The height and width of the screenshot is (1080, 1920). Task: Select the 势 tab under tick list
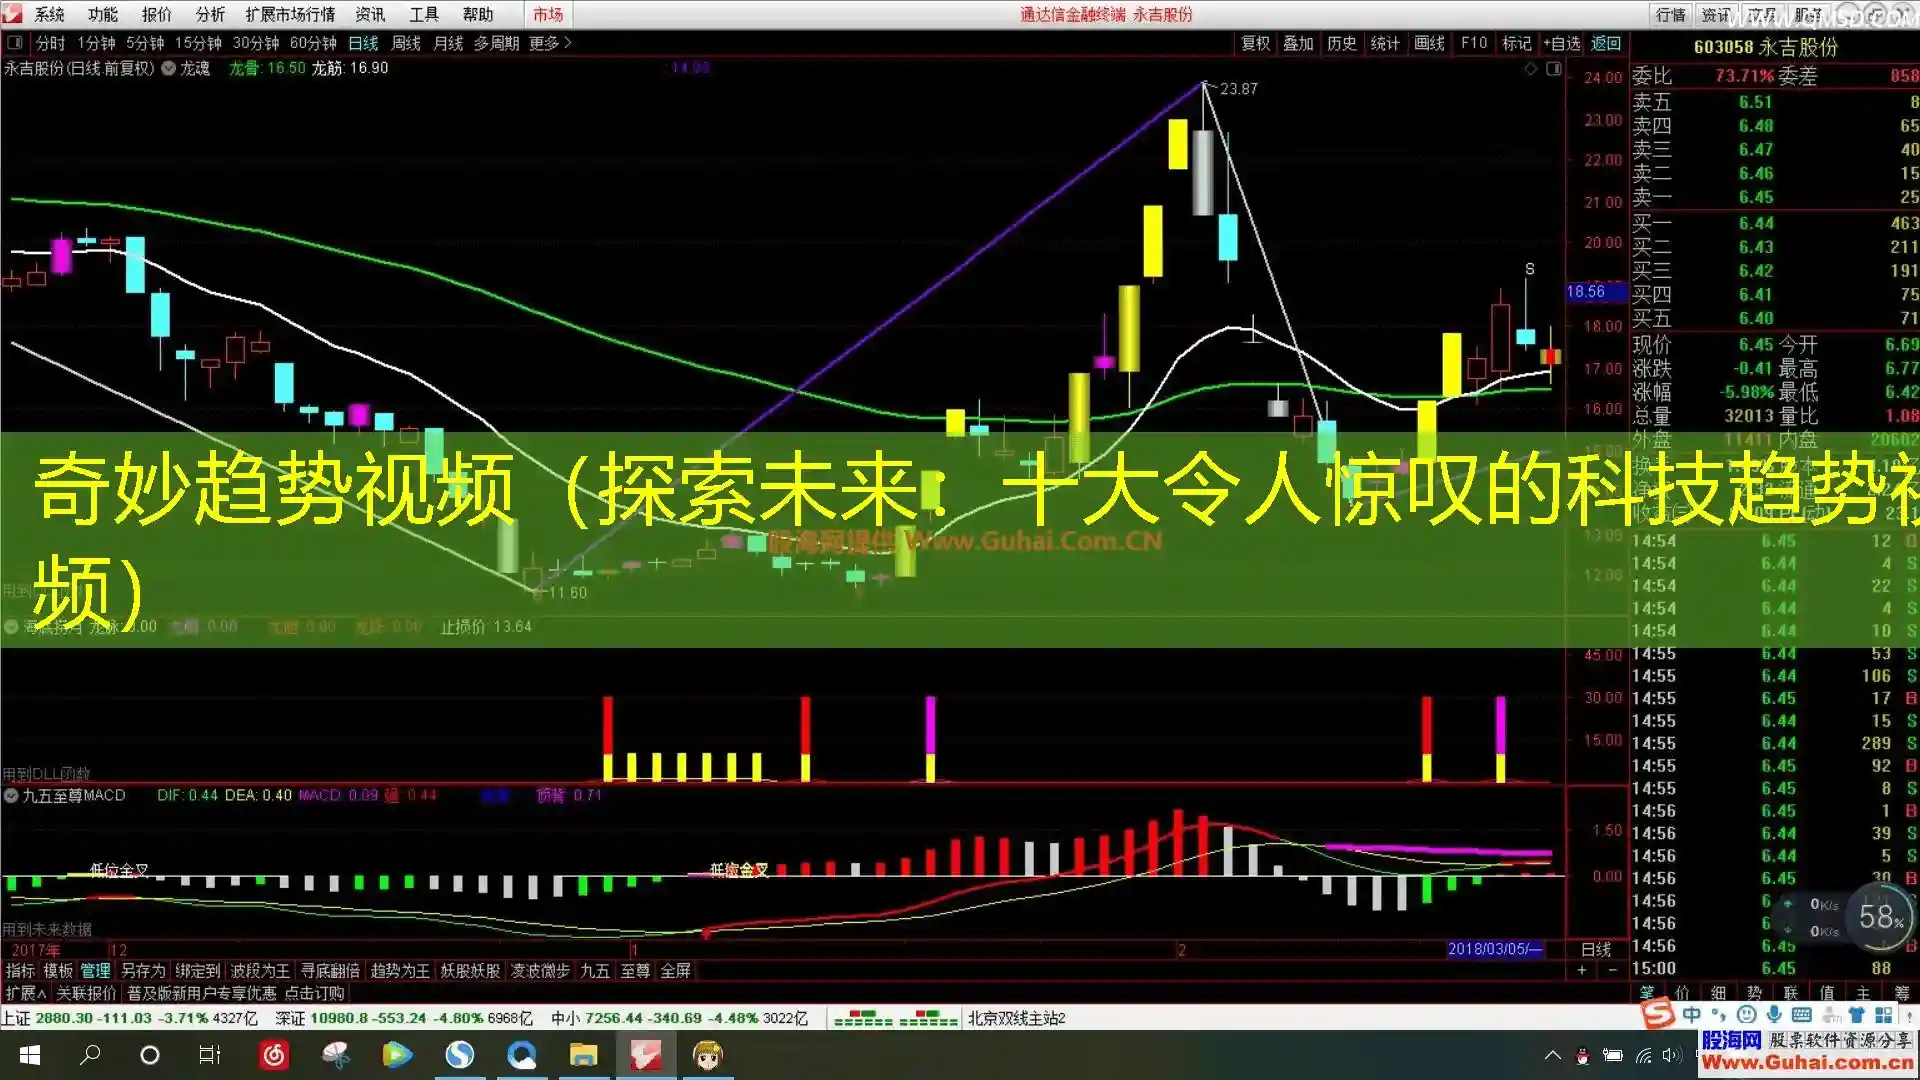pyautogui.click(x=1755, y=993)
